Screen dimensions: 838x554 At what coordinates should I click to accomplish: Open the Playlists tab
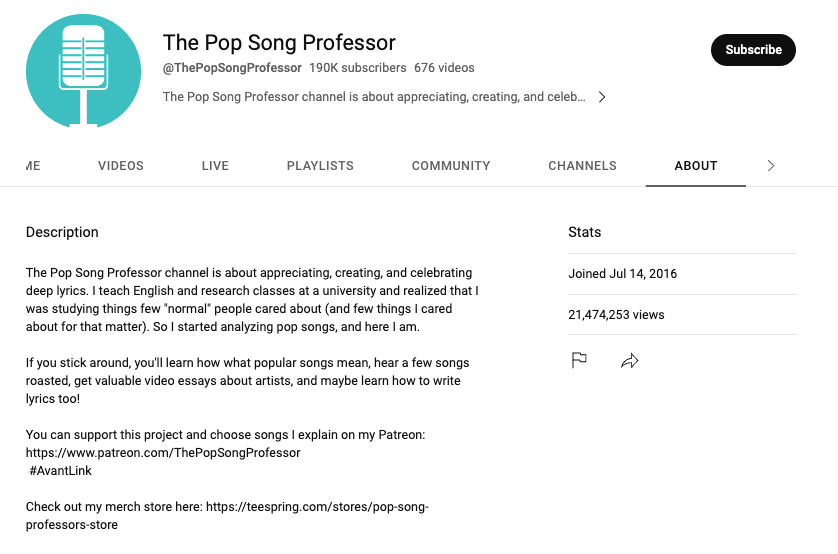320,166
